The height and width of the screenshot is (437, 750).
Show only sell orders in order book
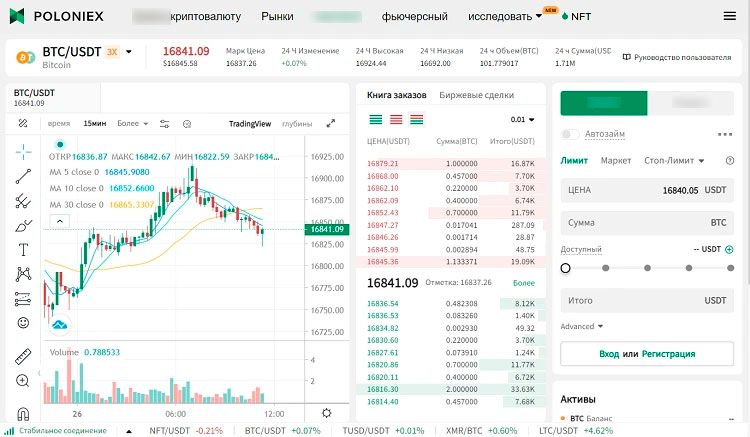396,120
